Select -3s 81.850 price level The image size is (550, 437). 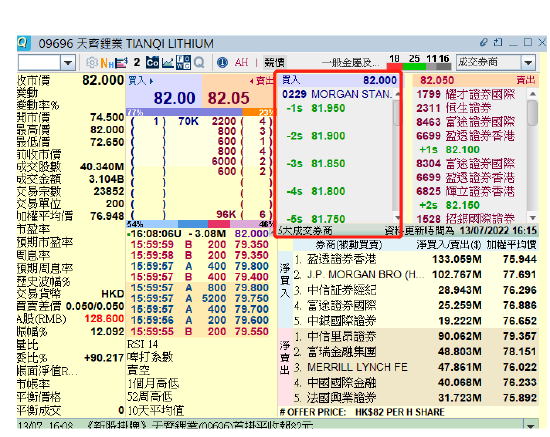tap(316, 163)
